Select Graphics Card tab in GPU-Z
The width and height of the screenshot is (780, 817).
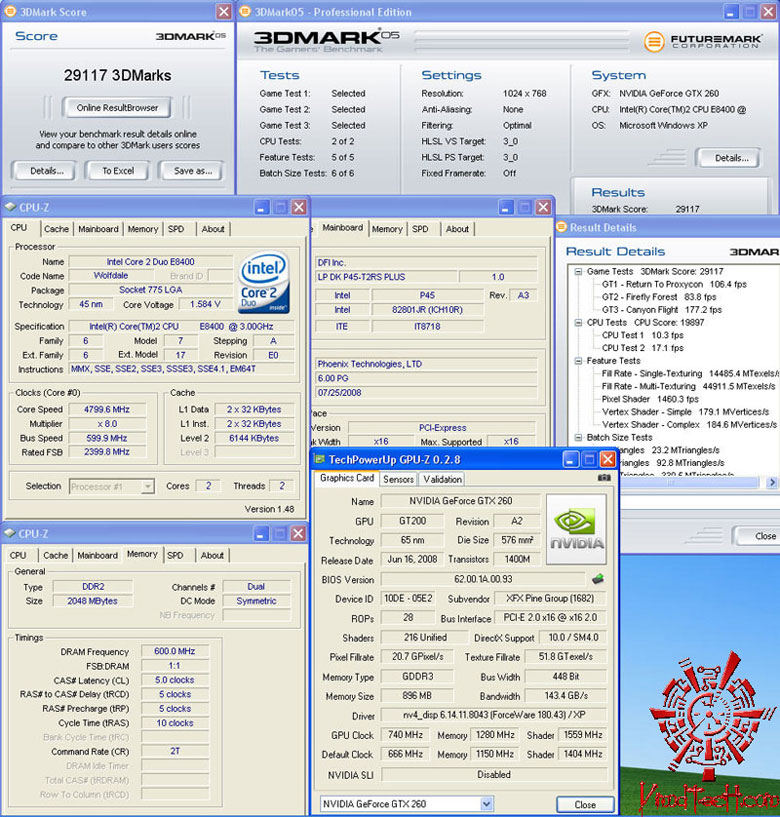(x=347, y=478)
